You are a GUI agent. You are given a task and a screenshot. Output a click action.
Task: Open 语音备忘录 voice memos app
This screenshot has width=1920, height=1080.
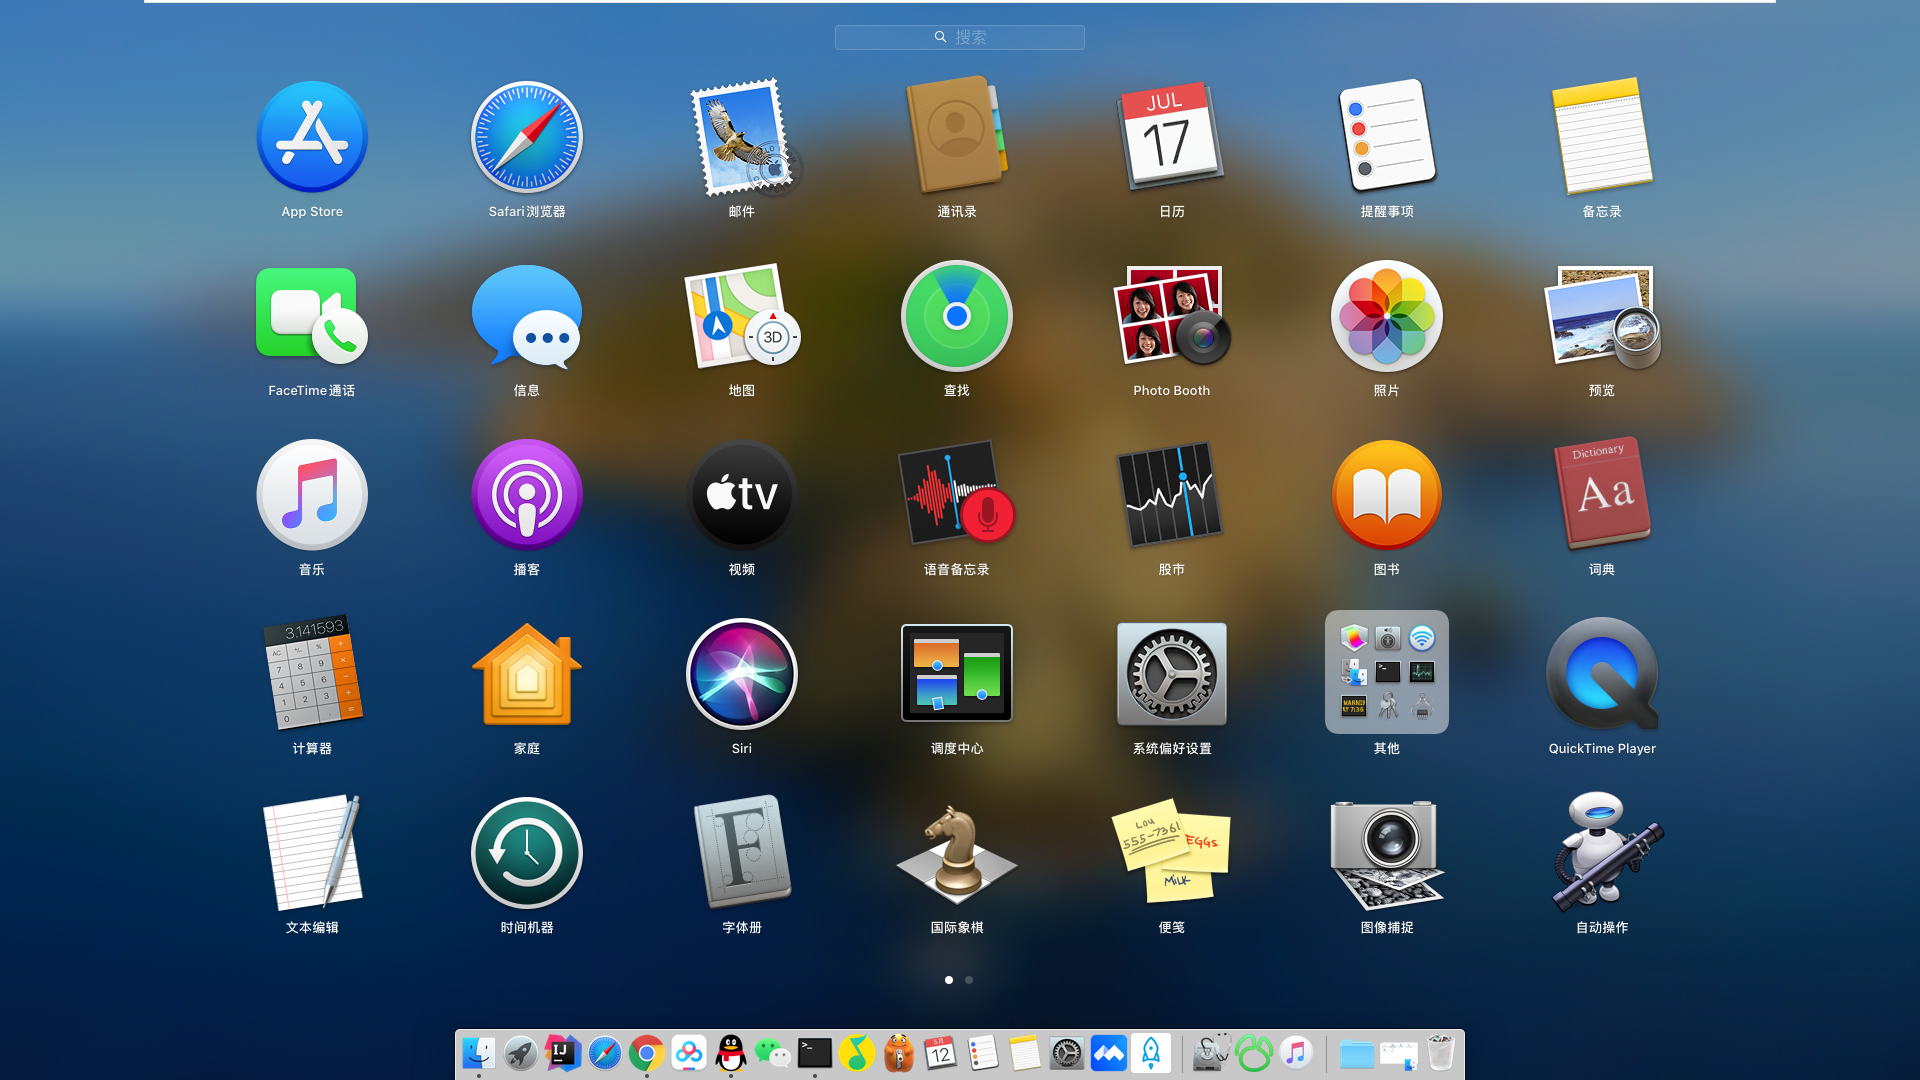956,495
